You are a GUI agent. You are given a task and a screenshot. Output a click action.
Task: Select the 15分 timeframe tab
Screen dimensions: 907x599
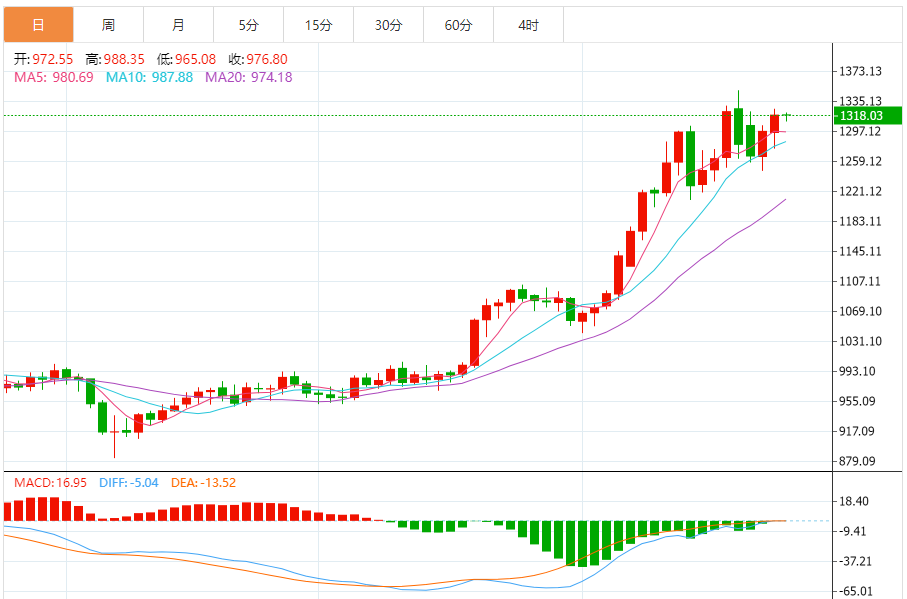318,25
